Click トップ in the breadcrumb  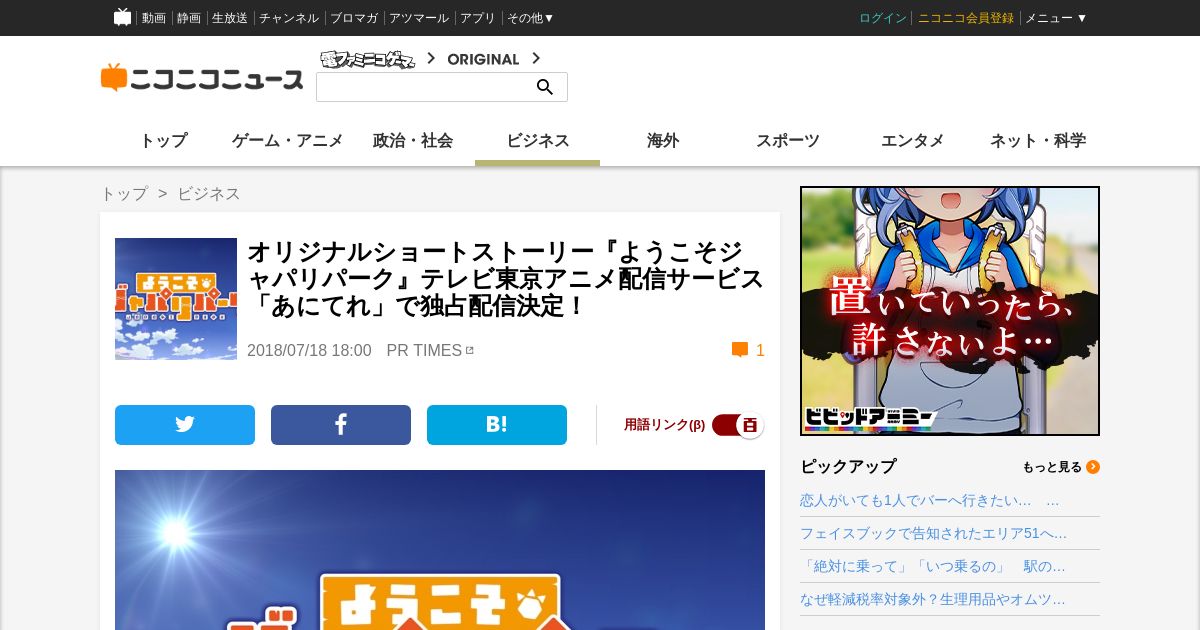point(124,194)
